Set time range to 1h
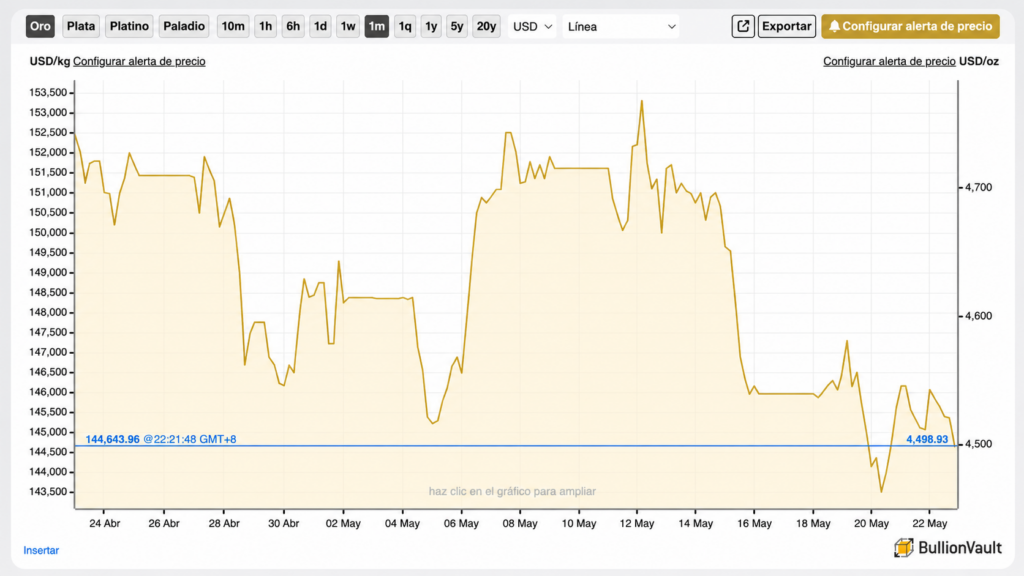The width and height of the screenshot is (1024, 576). click(265, 27)
